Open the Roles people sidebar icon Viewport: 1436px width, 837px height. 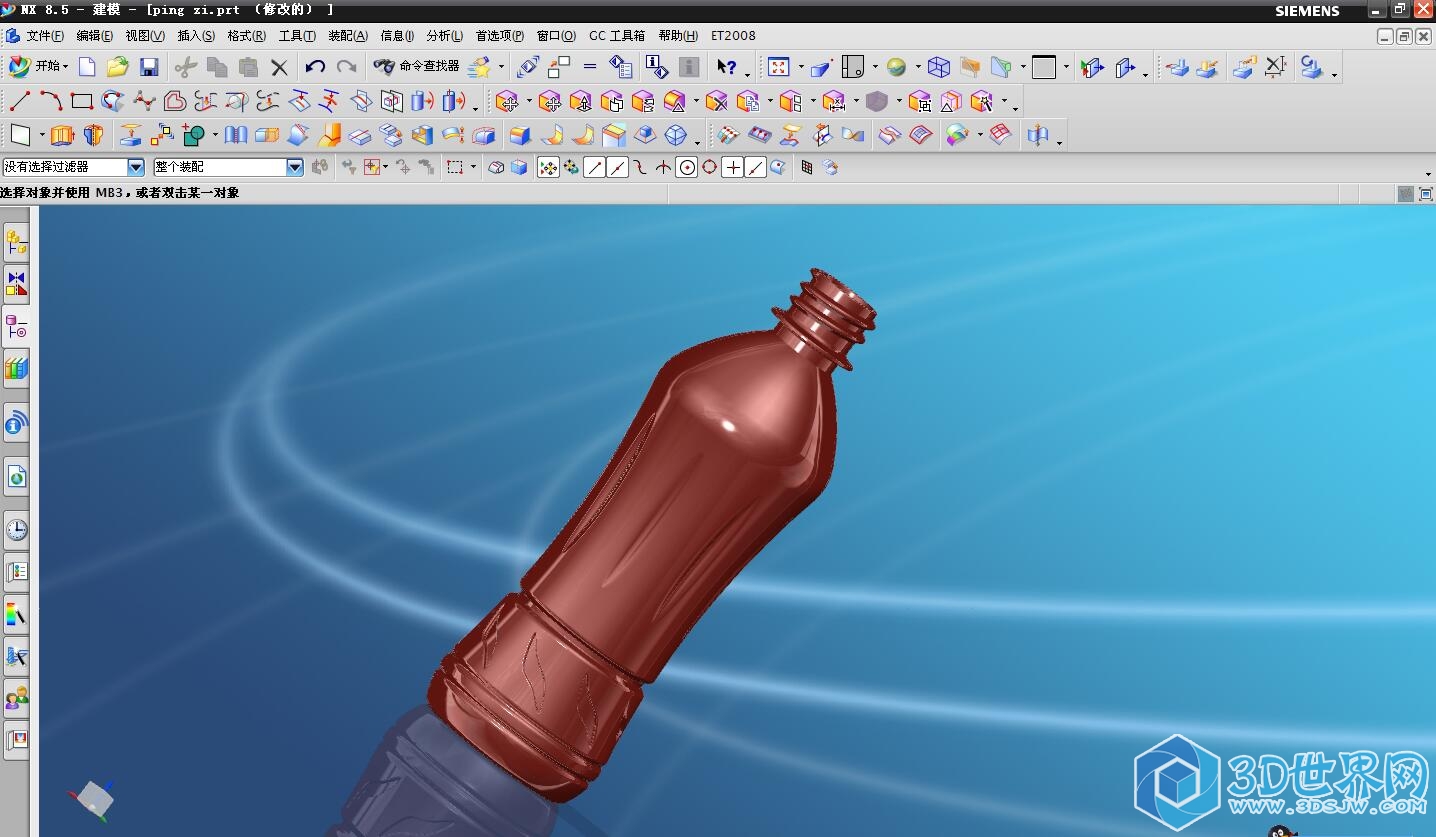tap(16, 698)
